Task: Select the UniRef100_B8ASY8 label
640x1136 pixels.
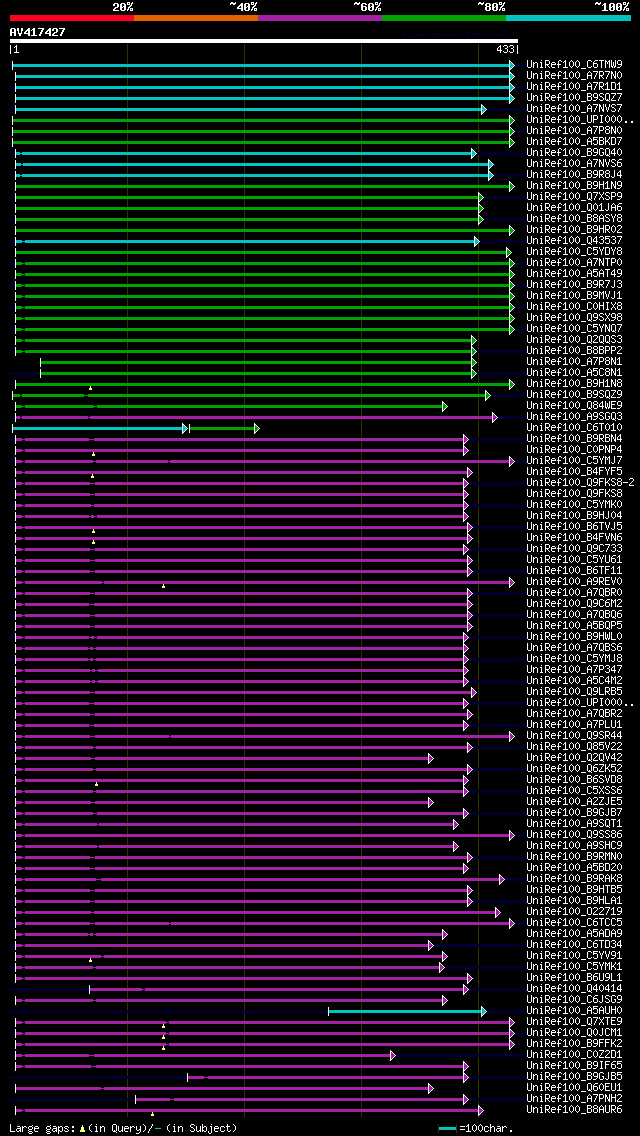Action: point(574,219)
